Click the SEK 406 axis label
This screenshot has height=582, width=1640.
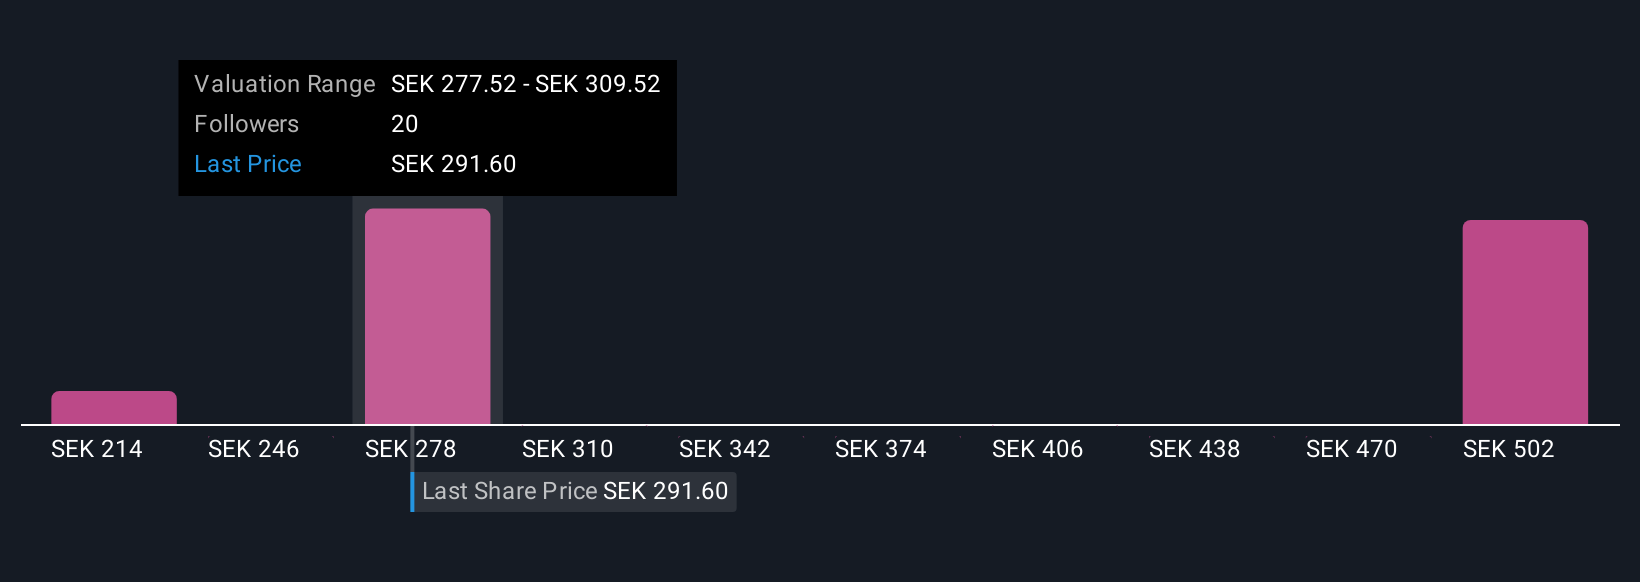tap(1038, 449)
